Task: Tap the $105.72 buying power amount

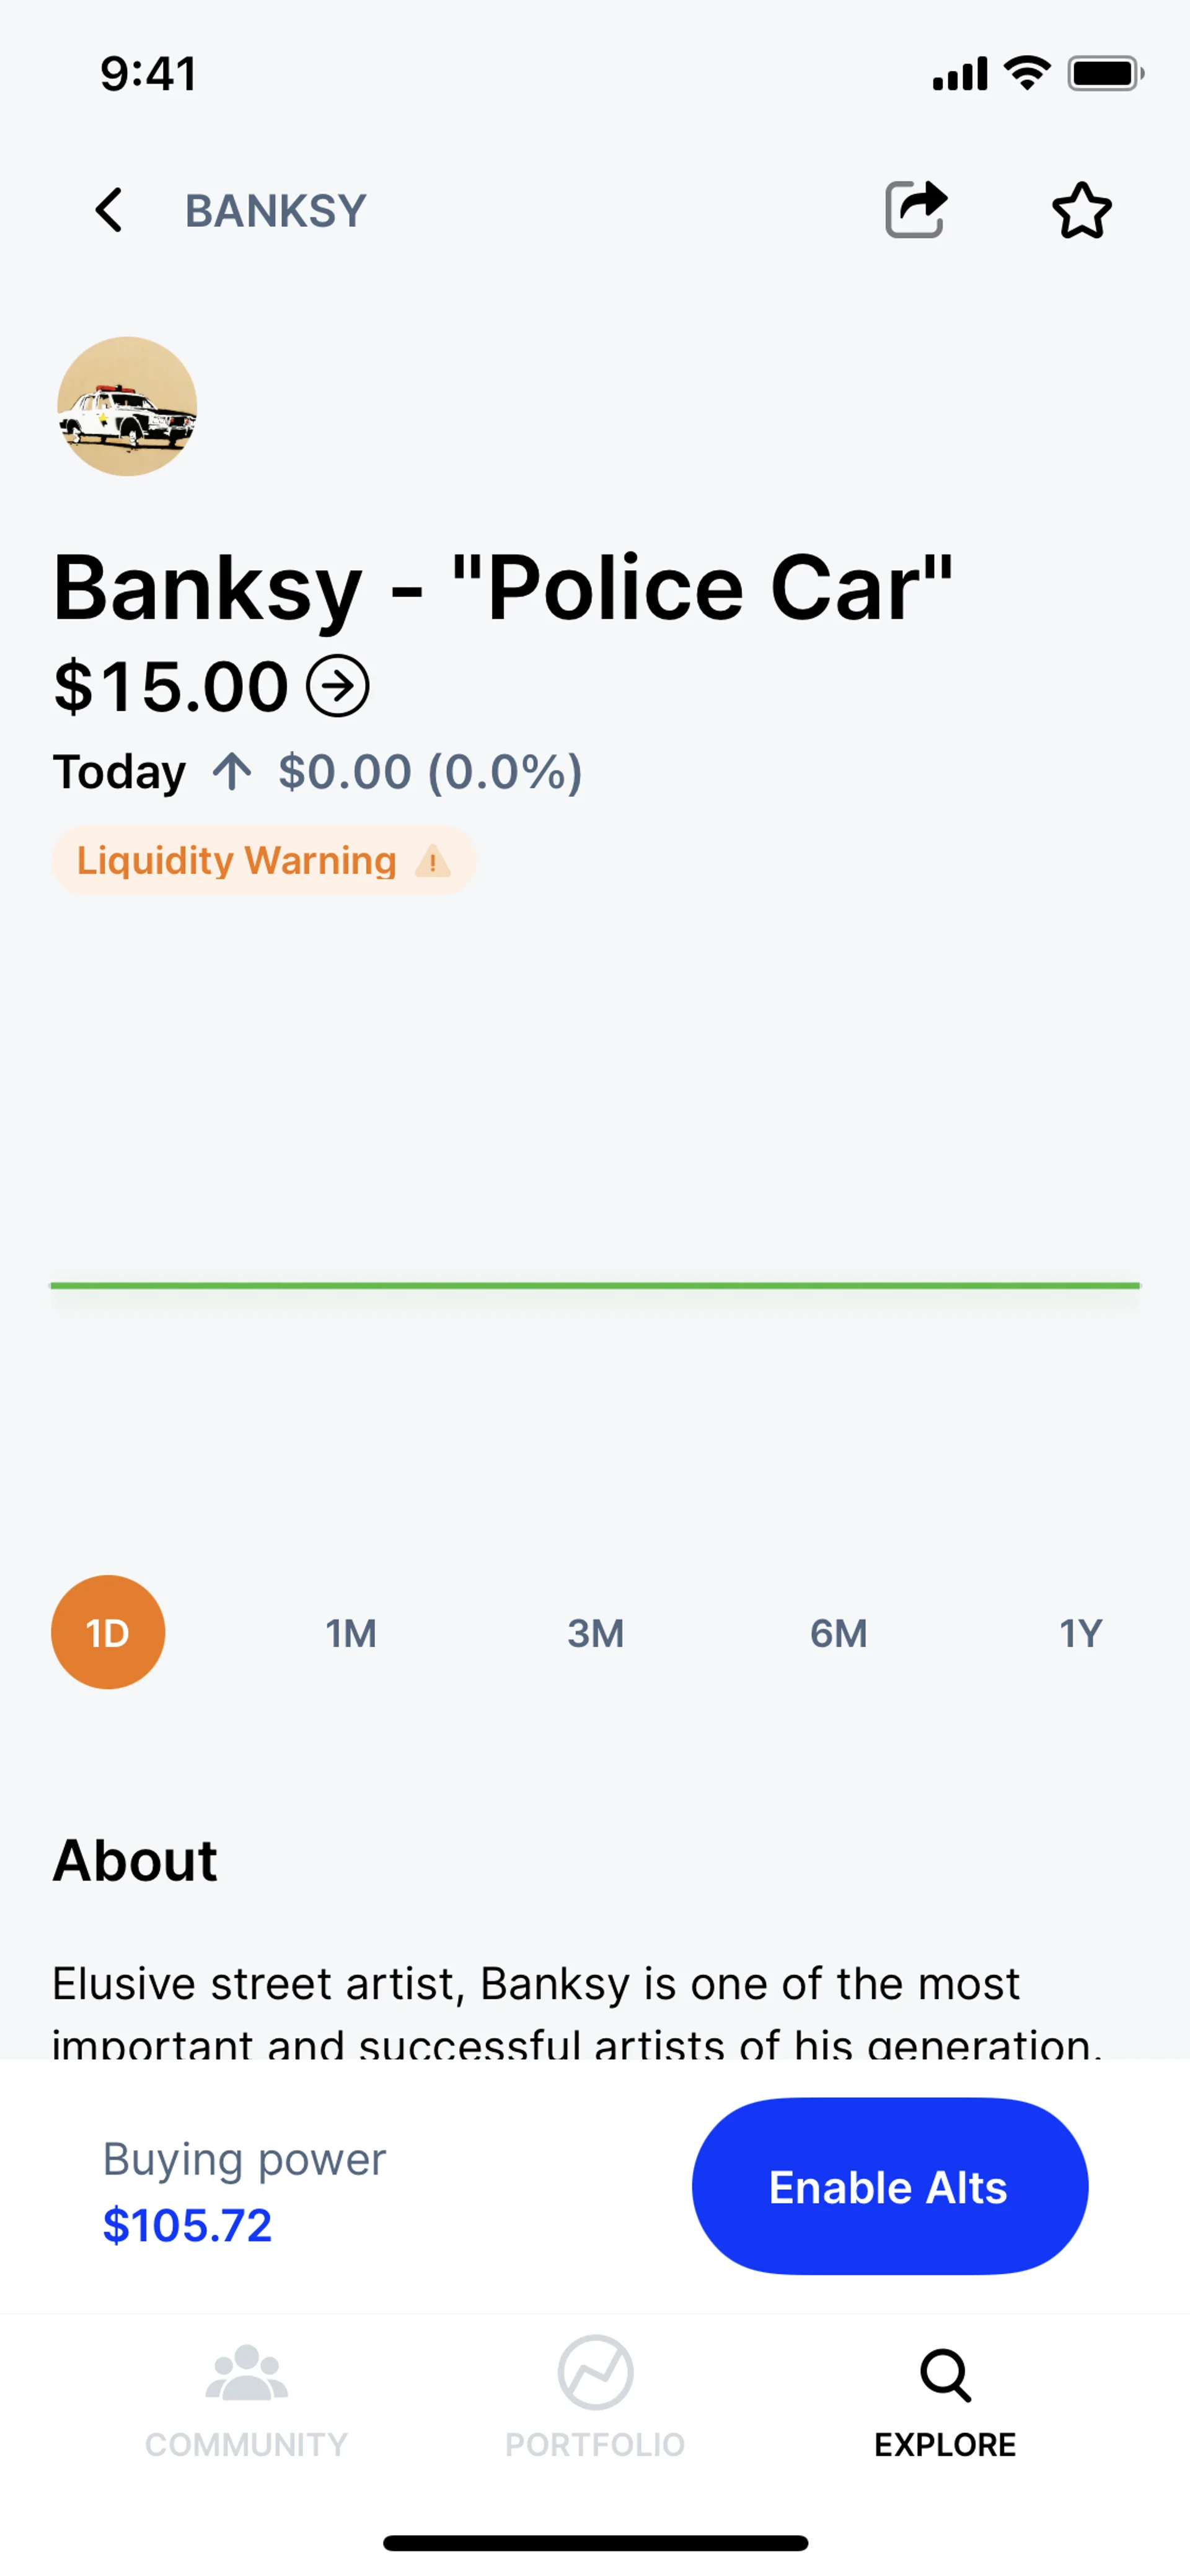Action: click(x=187, y=2225)
